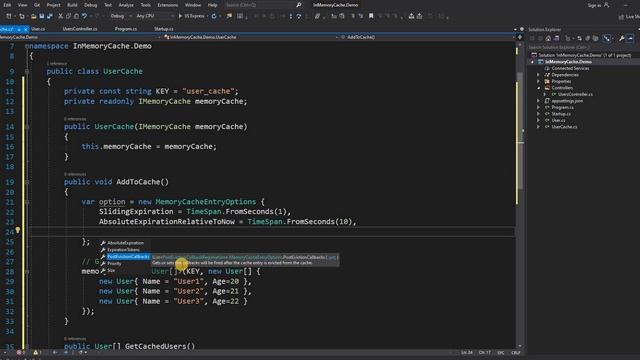Viewport: 640px width, 360px height.
Task: Open the InMemoryCache.Demo.UserCache type dropdown
Action: pos(249,37)
